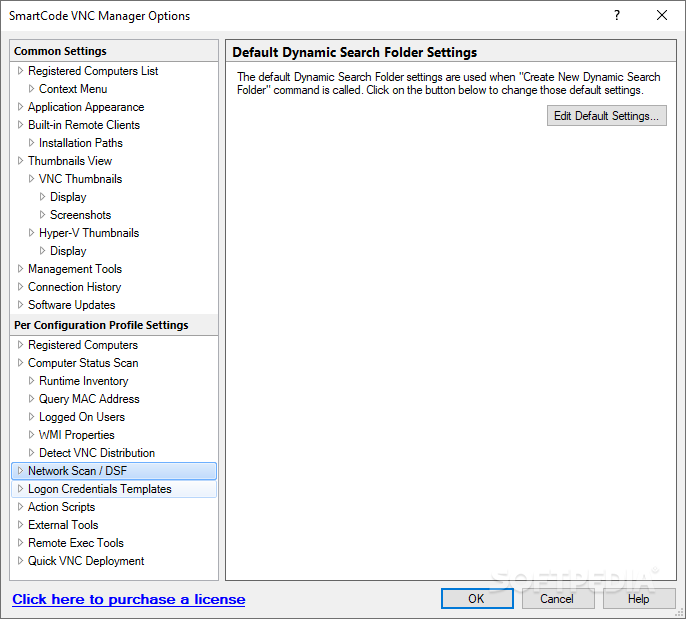Click the question mark help icon
This screenshot has width=686, height=619.
click(x=617, y=16)
